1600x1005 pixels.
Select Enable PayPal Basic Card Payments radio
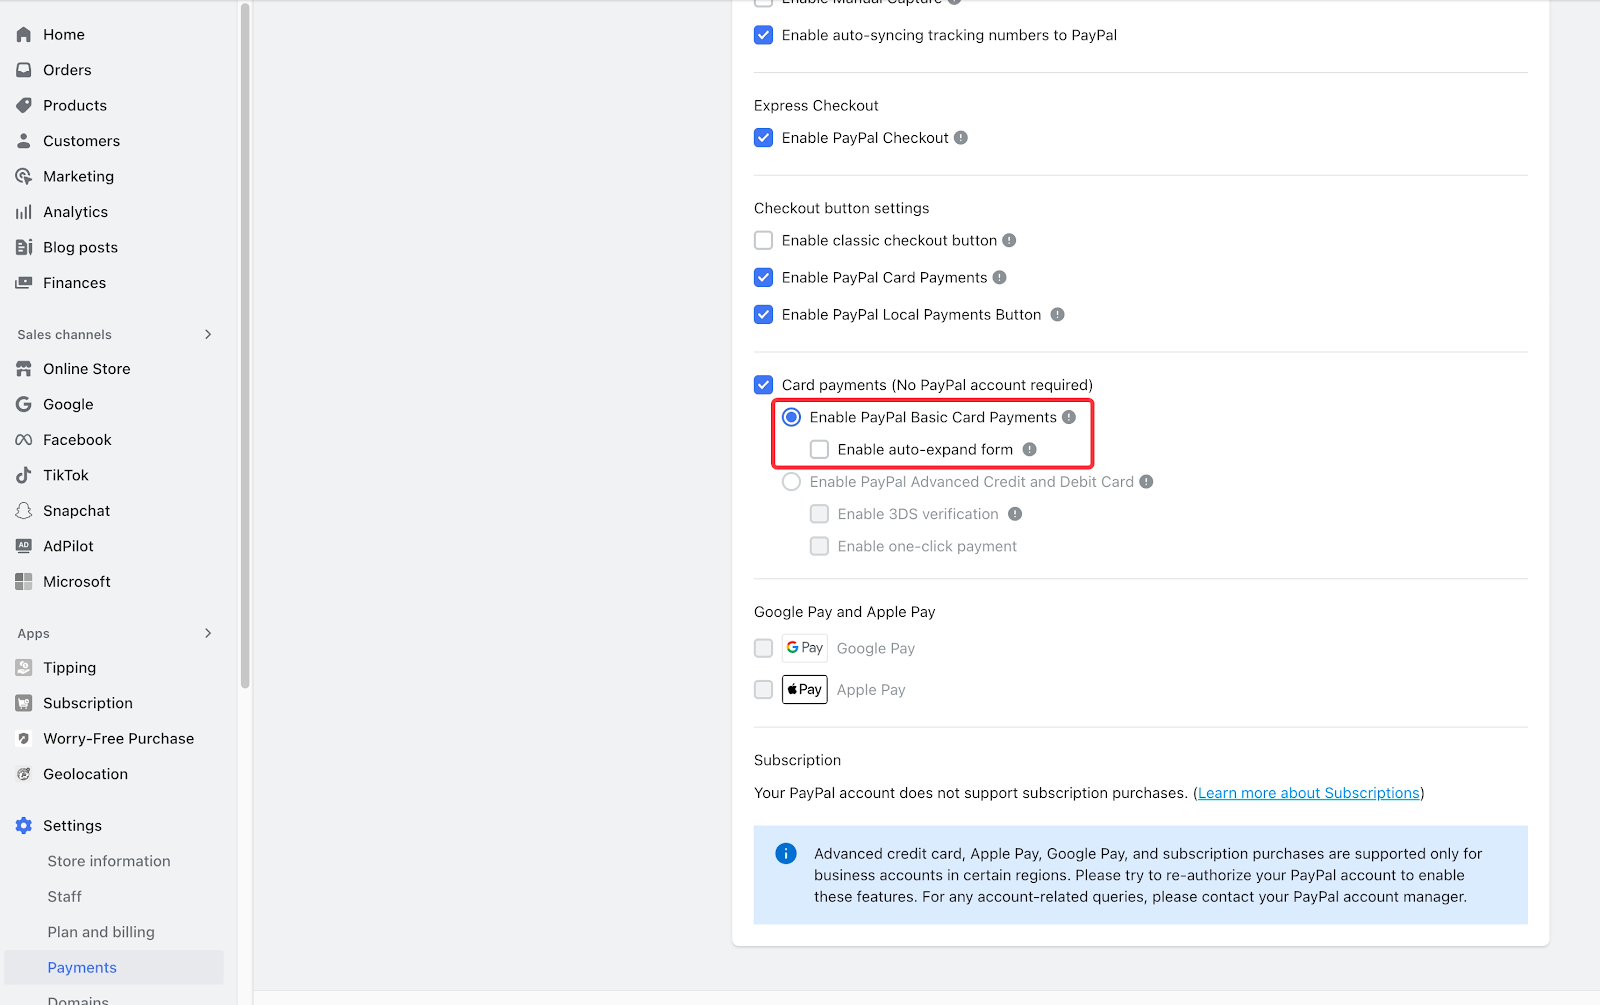[792, 417]
